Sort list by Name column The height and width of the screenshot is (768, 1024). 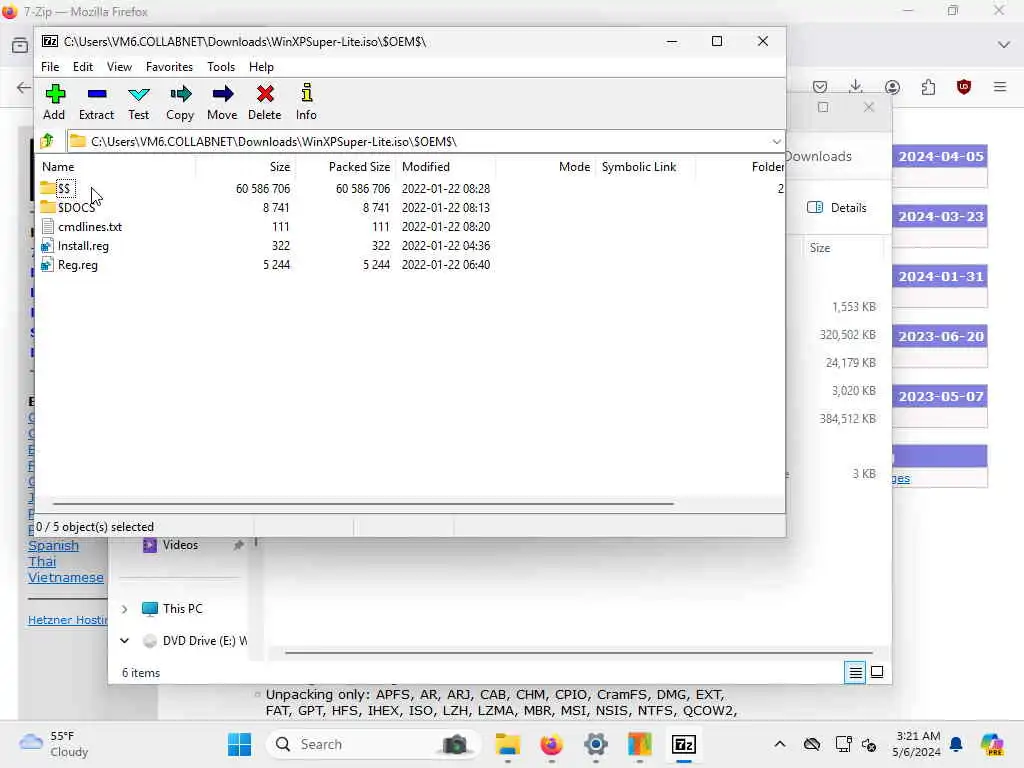(116, 167)
